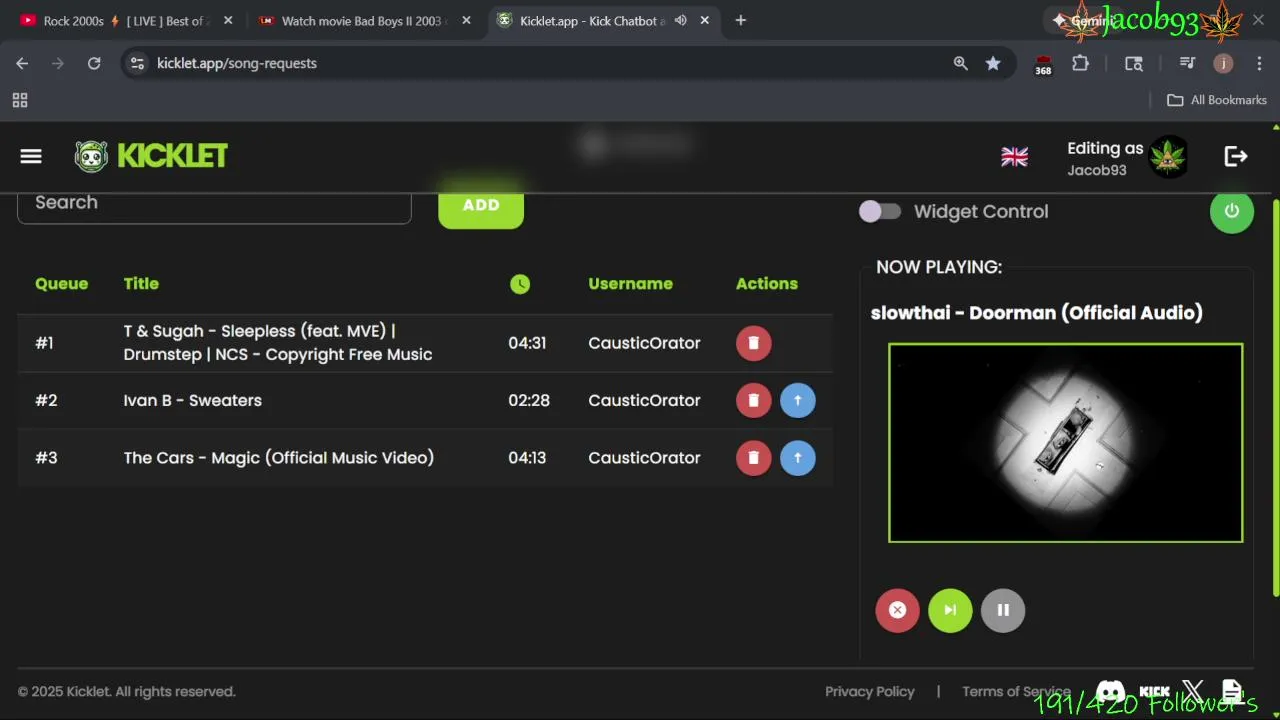The width and height of the screenshot is (1280, 720).
Task: Delete The Cars - Magic from queue
Action: pos(754,458)
